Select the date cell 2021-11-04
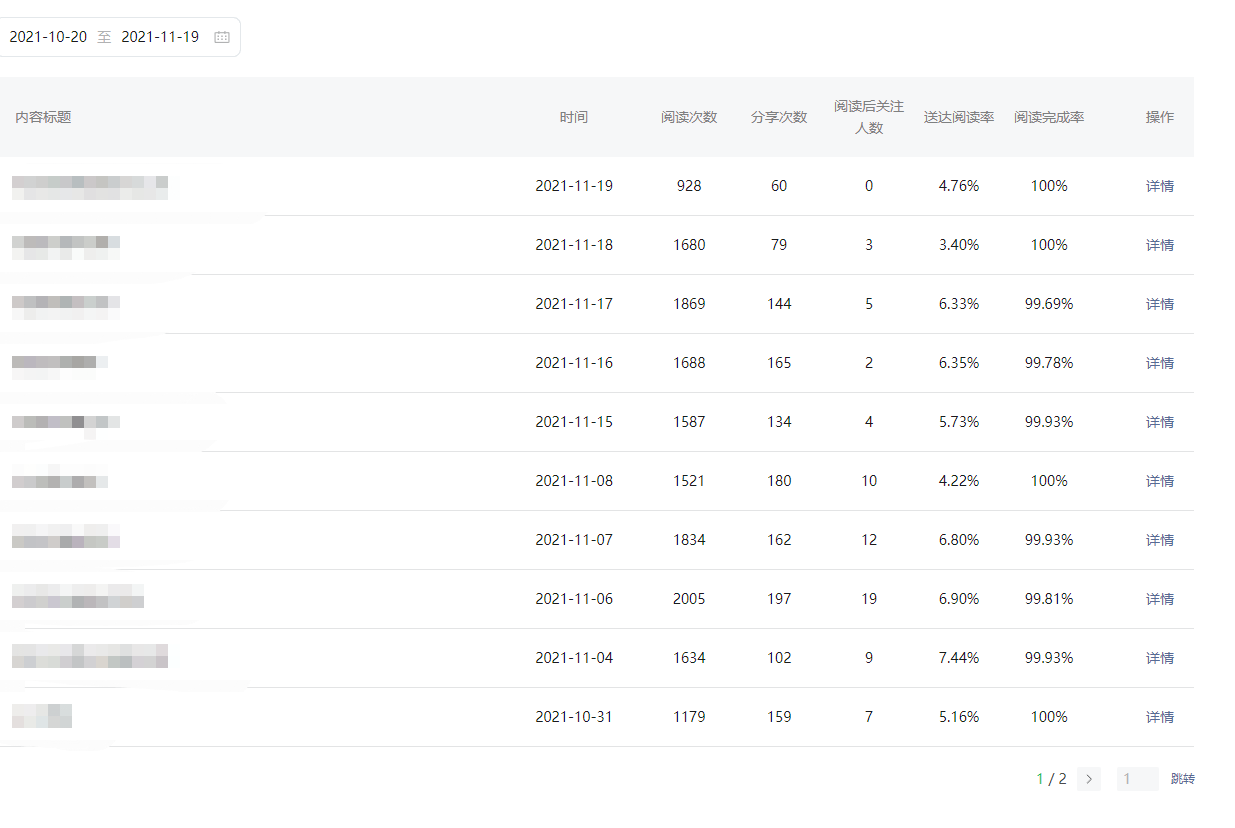Image resolution: width=1235 pixels, height=828 pixels. pyautogui.click(x=574, y=658)
